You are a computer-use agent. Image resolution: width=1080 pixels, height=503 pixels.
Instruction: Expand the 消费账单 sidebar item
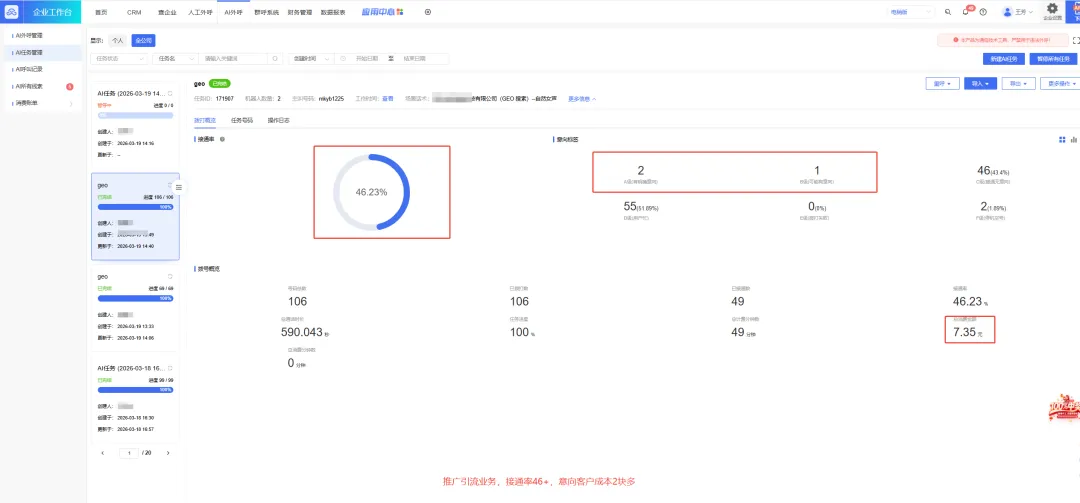41,103
